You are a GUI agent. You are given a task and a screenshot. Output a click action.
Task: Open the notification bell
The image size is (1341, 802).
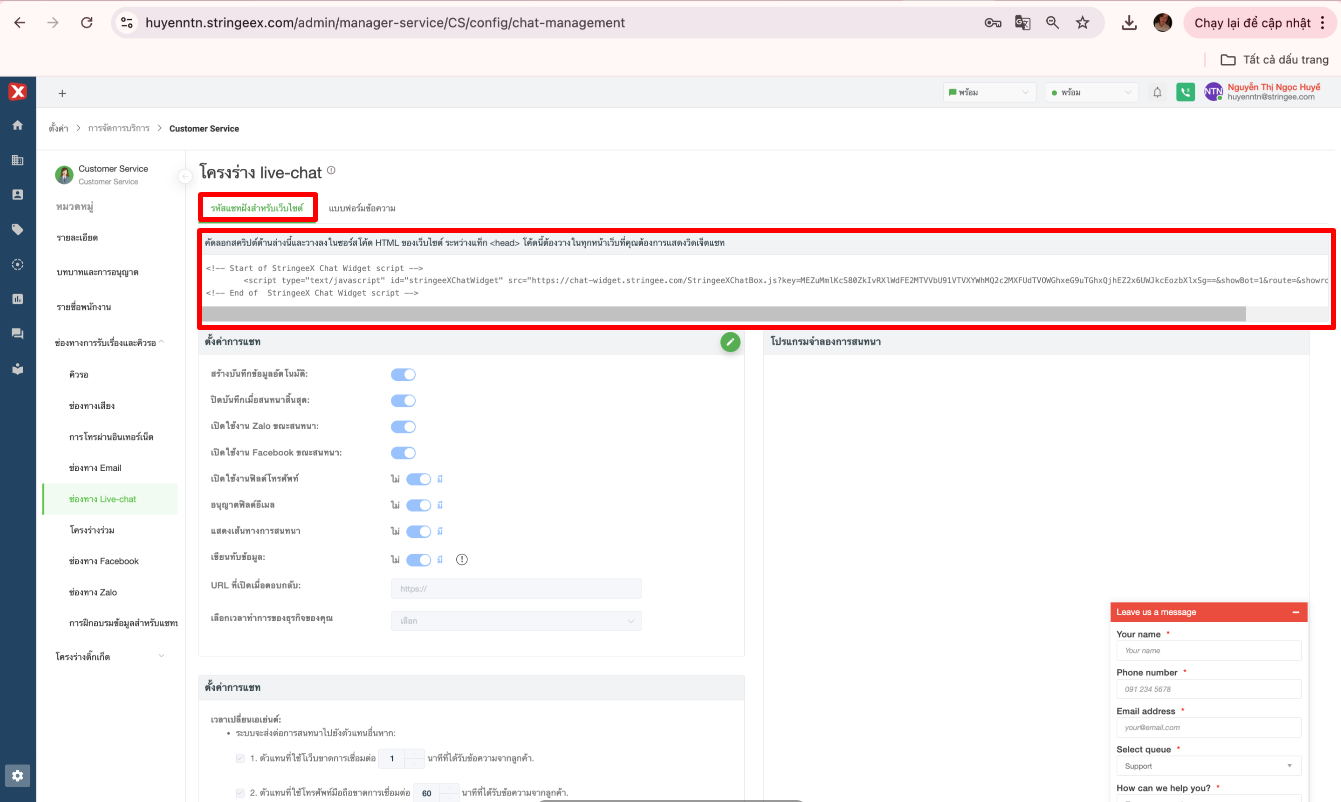pos(1157,92)
